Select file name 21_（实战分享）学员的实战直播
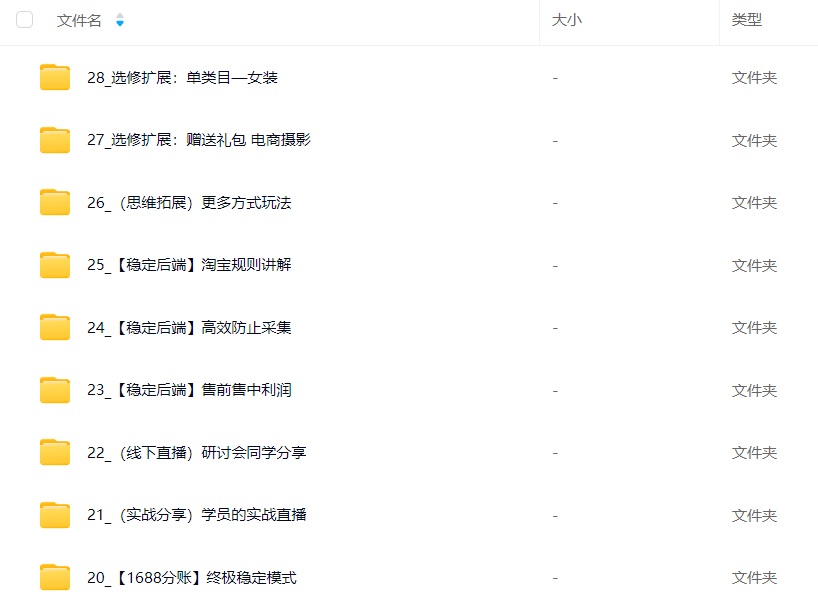 tap(197, 515)
